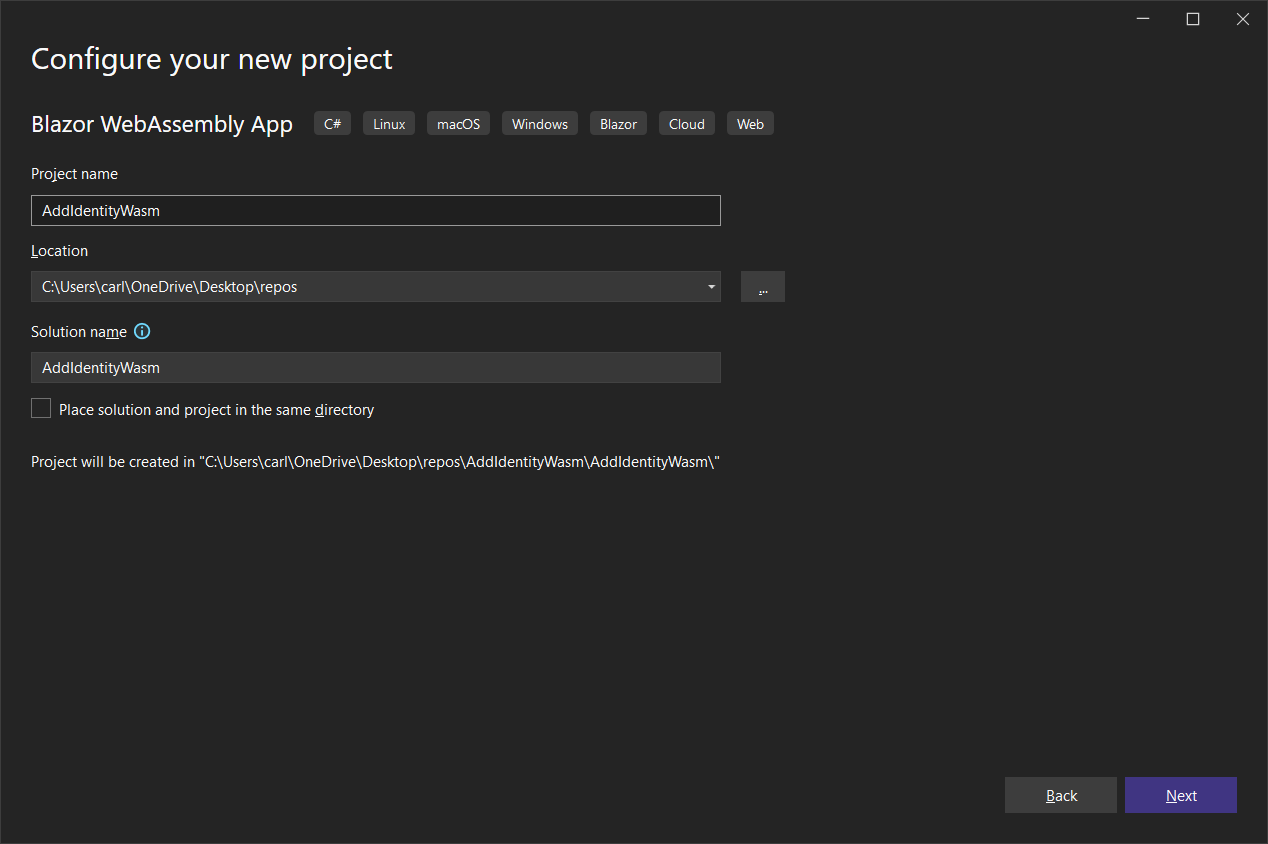Click the Blazor tag
Screen dimensions: 1268x844
tap(618, 124)
